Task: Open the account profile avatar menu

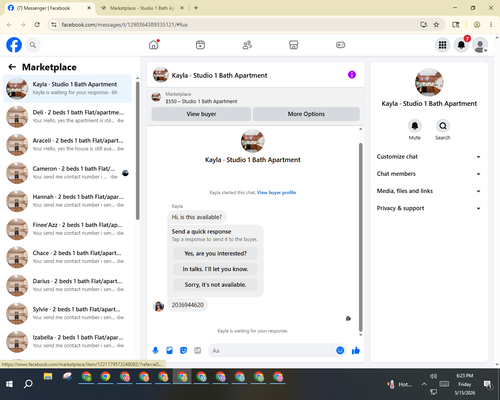Action: click(x=480, y=45)
